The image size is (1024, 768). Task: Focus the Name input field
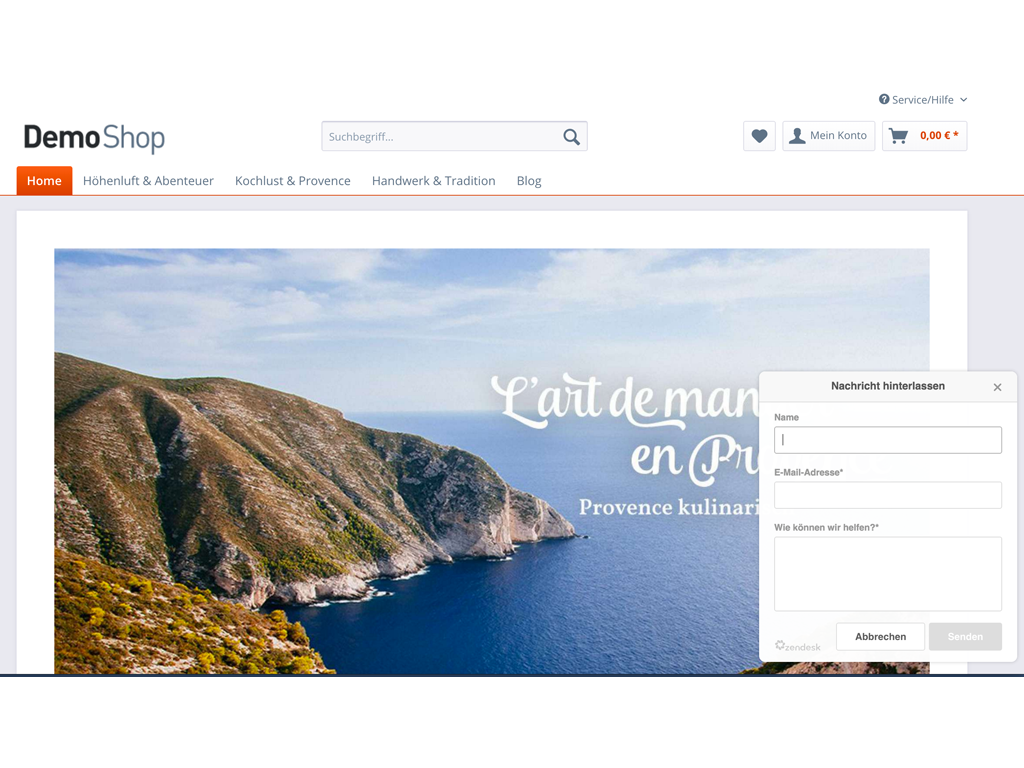pyautogui.click(x=887, y=440)
